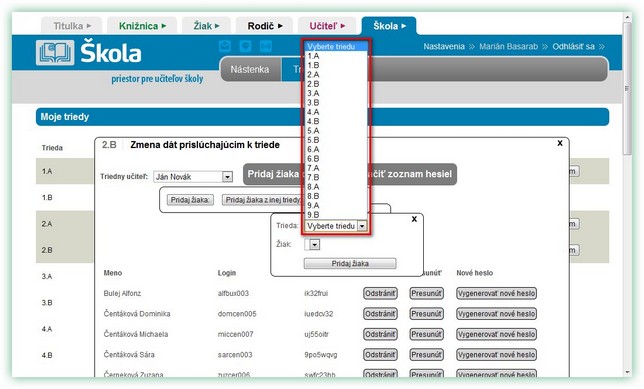Click Odstrániť for Bulej Alfonz
The width and height of the screenshot is (644, 389).
click(380, 293)
